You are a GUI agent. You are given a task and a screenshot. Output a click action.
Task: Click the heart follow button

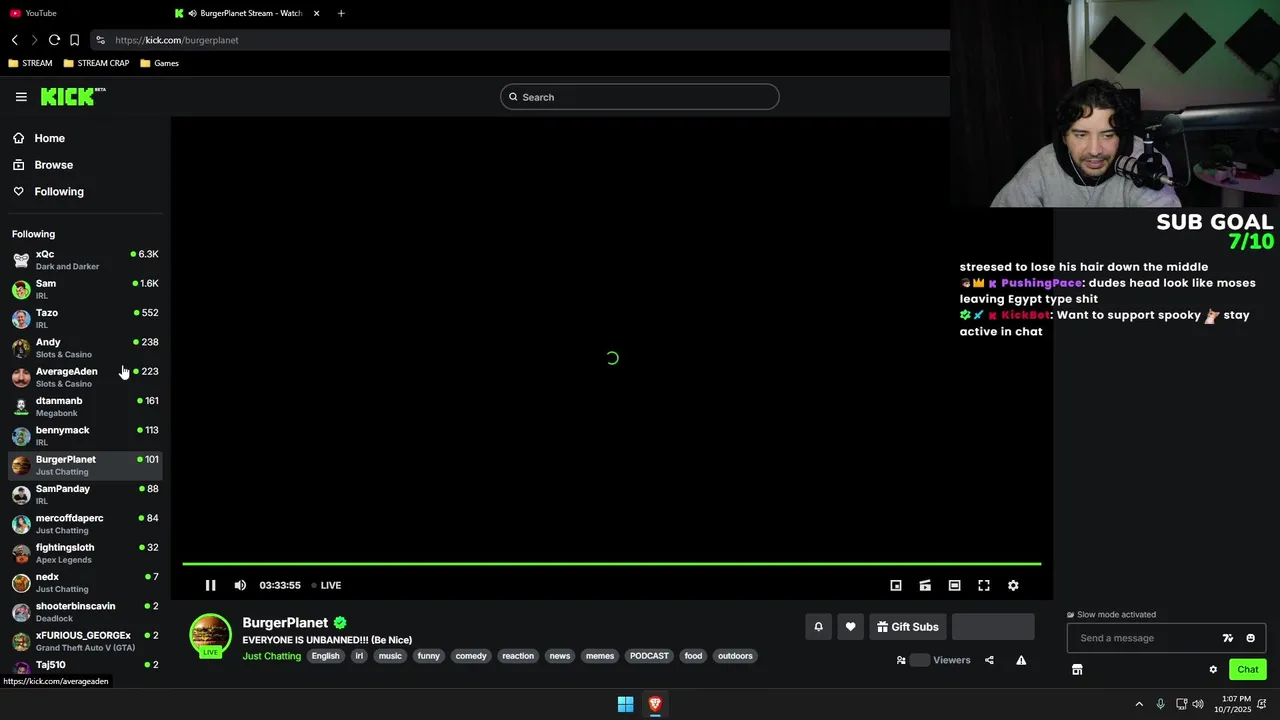coord(850,627)
